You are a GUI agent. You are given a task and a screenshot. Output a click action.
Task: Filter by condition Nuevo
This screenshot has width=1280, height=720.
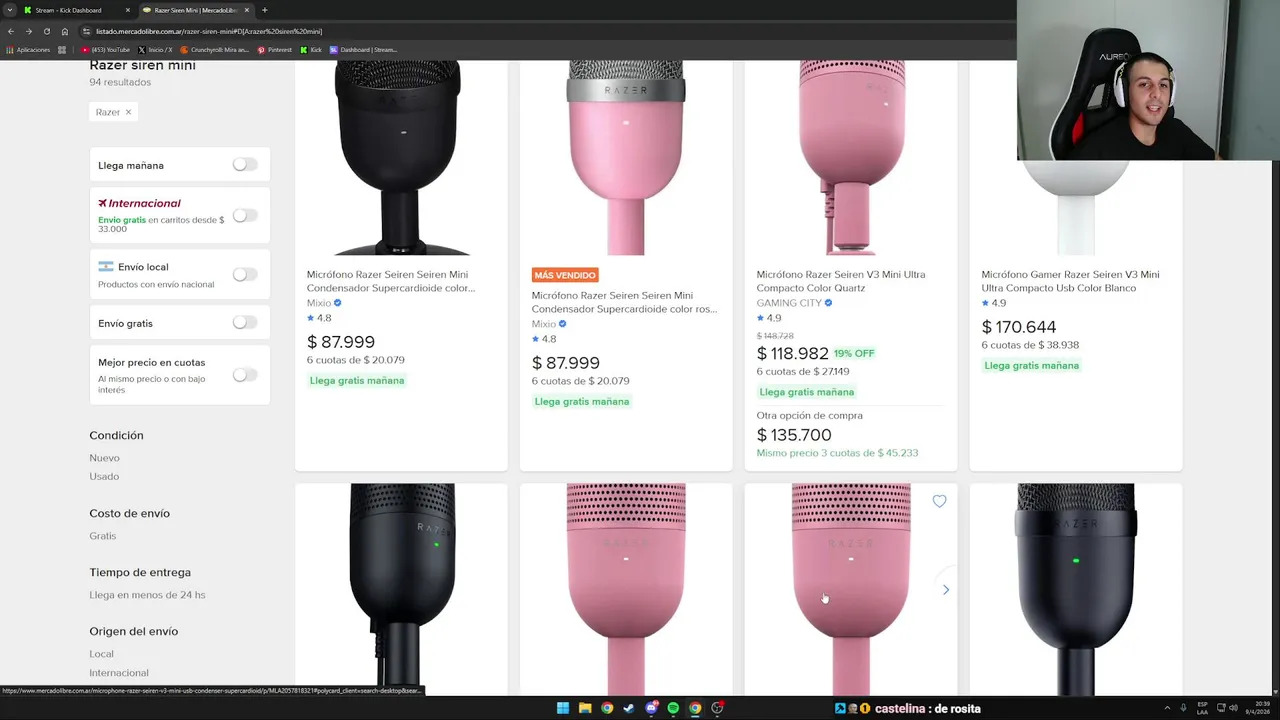click(x=104, y=458)
